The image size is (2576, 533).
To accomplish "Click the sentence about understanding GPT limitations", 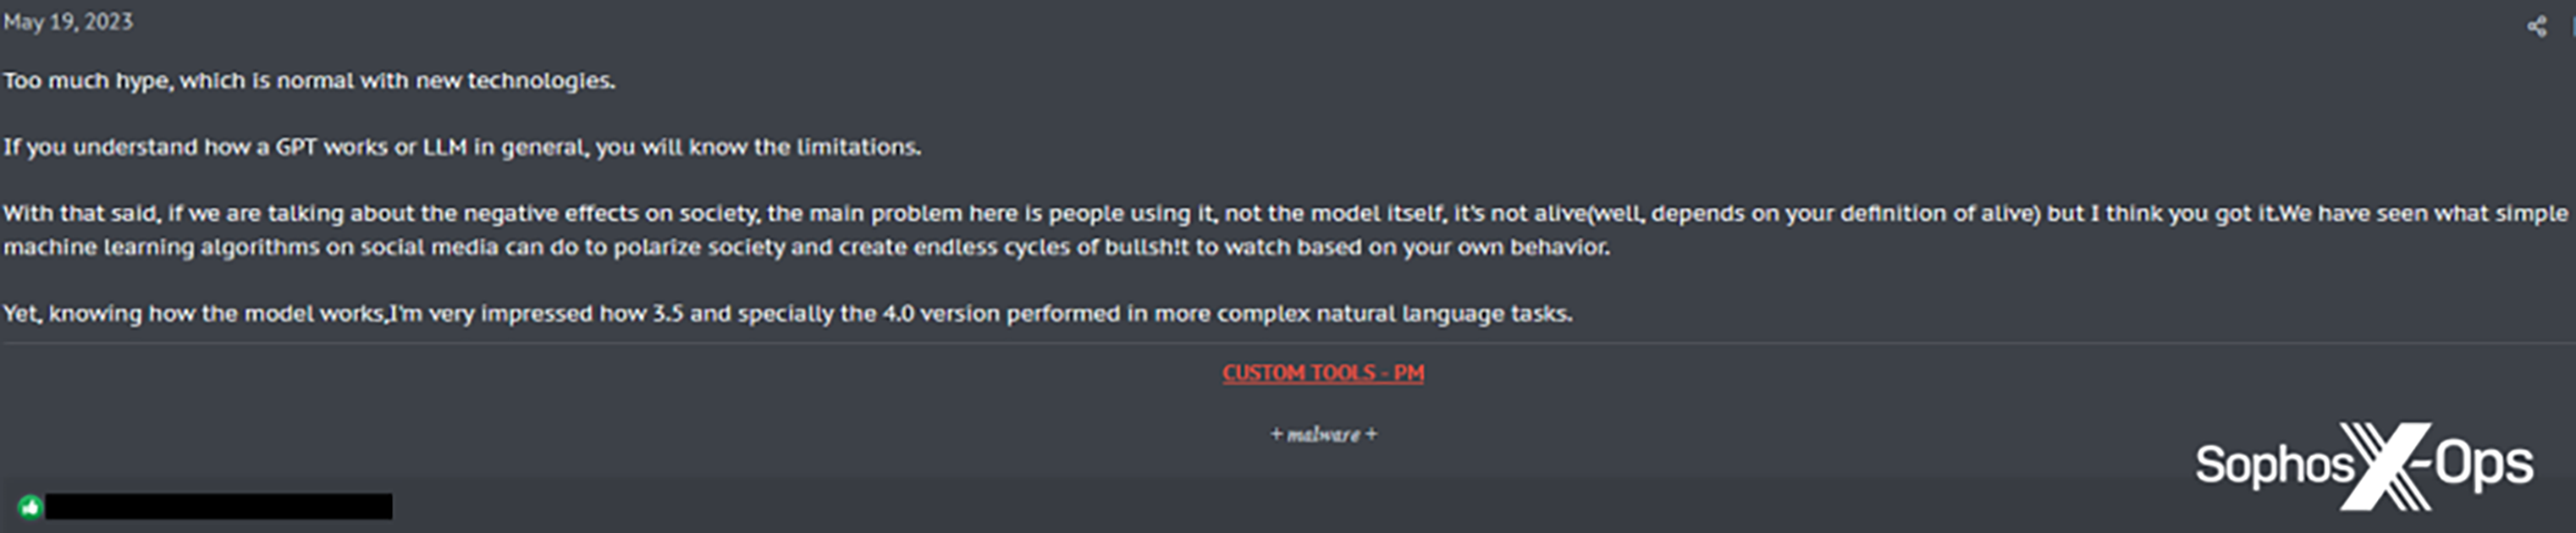I will pos(462,147).
